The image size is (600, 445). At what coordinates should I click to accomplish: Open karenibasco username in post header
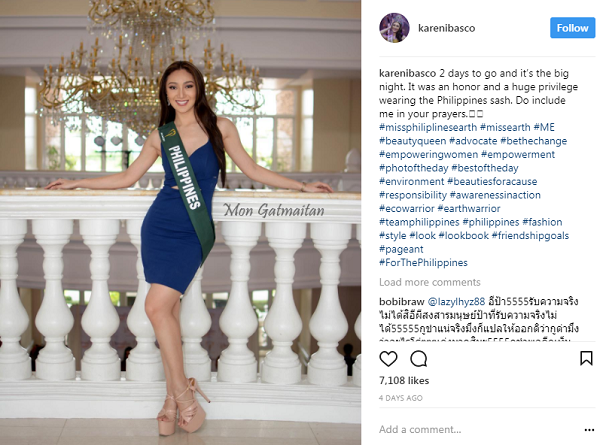point(447,28)
